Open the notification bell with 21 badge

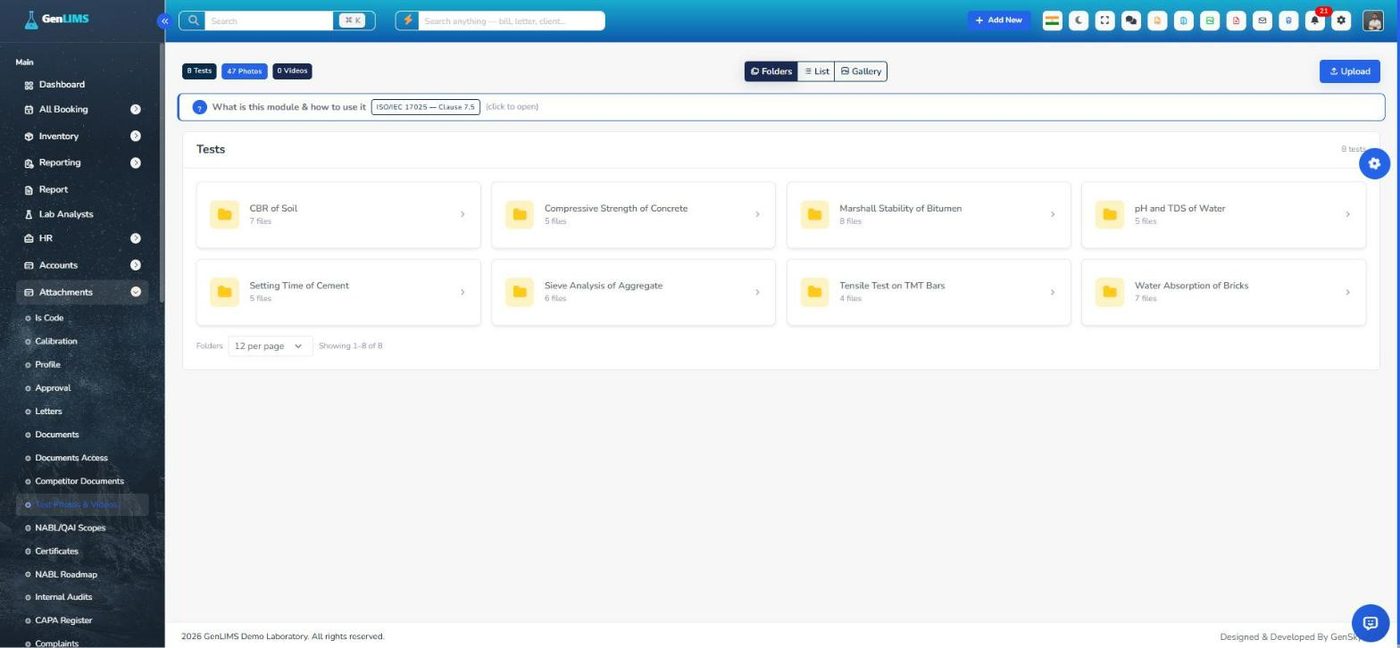1315,20
